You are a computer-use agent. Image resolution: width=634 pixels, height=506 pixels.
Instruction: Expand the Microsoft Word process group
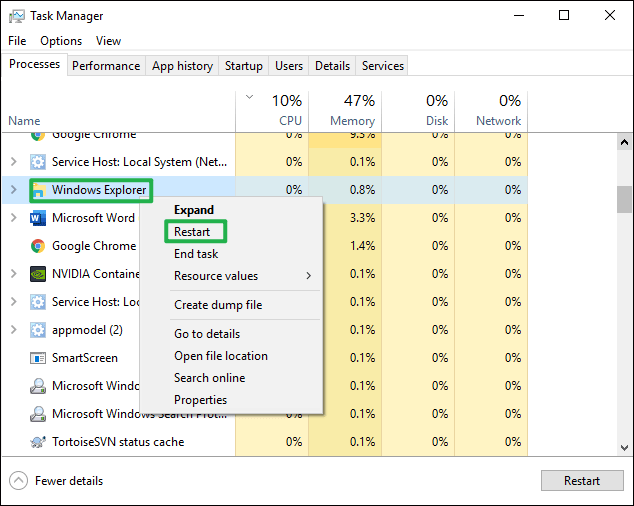point(14,218)
